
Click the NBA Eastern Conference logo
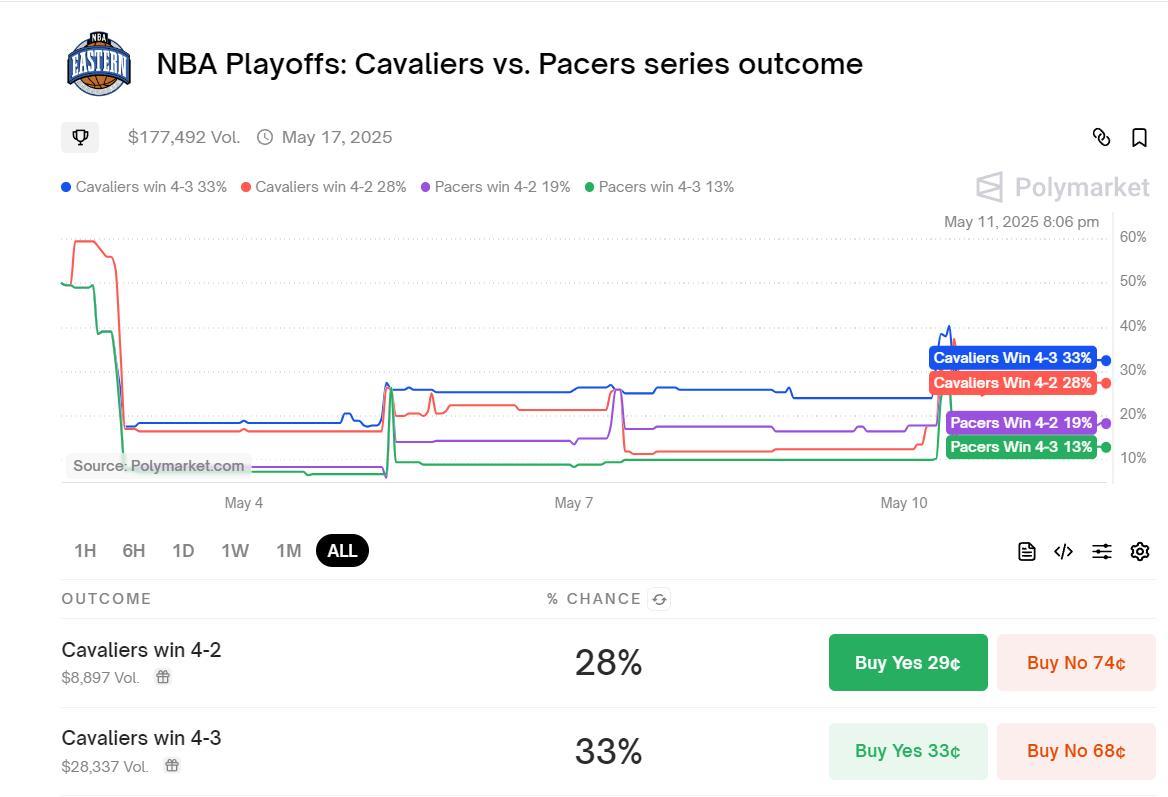[98, 64]
